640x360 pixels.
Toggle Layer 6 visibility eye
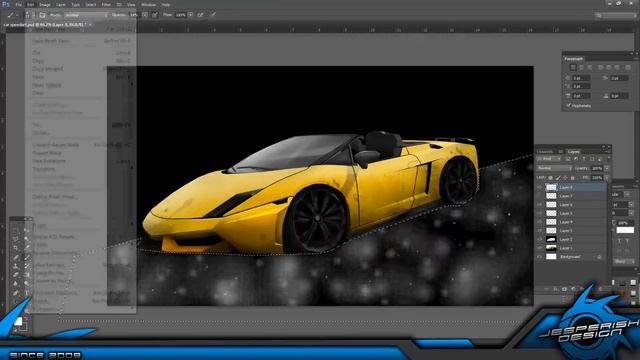click(x=540, y=204)
